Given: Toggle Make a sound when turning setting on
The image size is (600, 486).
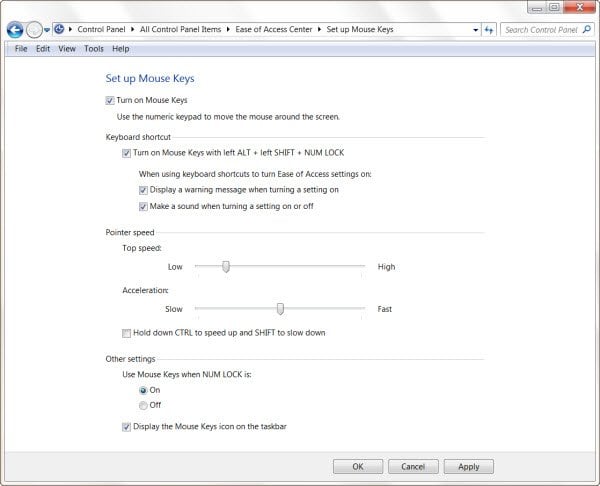Looking at the screenshot, I should tap(143, 207).
